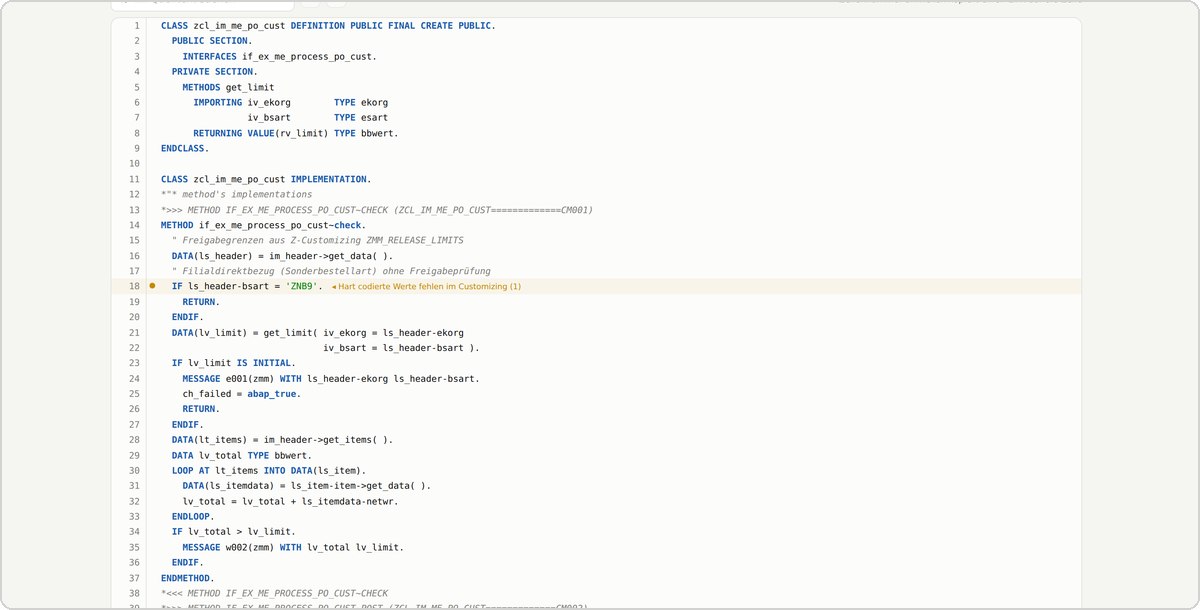The height and width of the screenshot is (610, 1200).
Task: Click line number 14 in the gutter
Action: 134,225
